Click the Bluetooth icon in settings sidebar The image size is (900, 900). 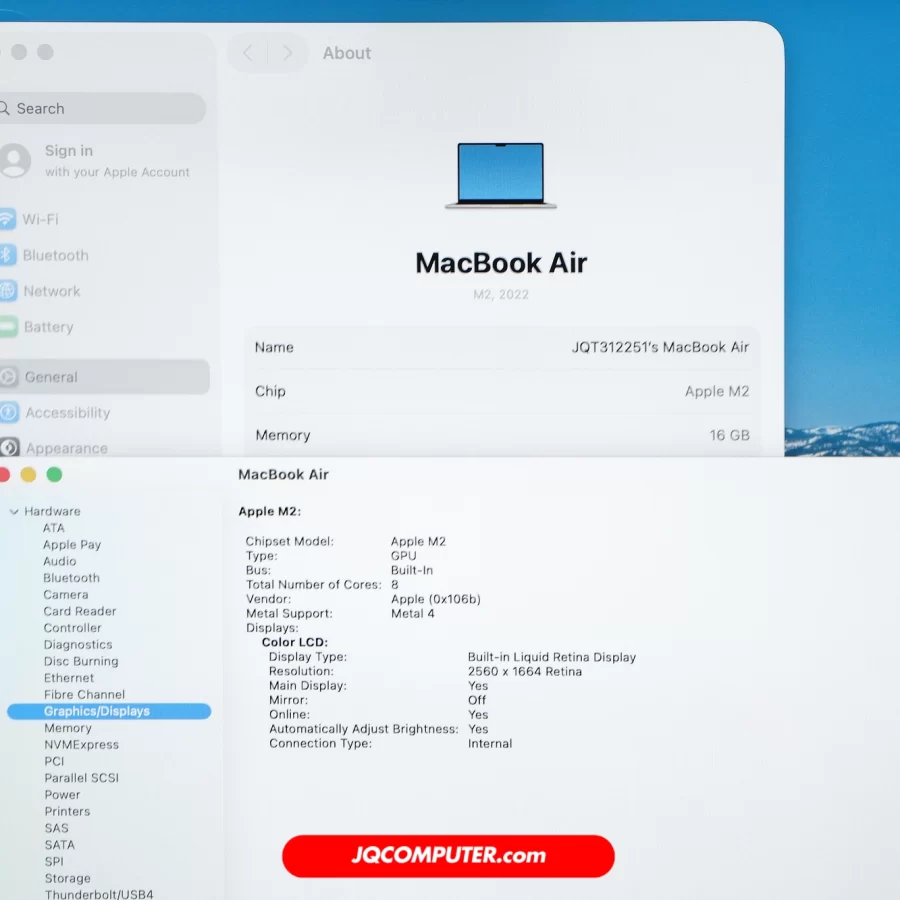point(8,255)
